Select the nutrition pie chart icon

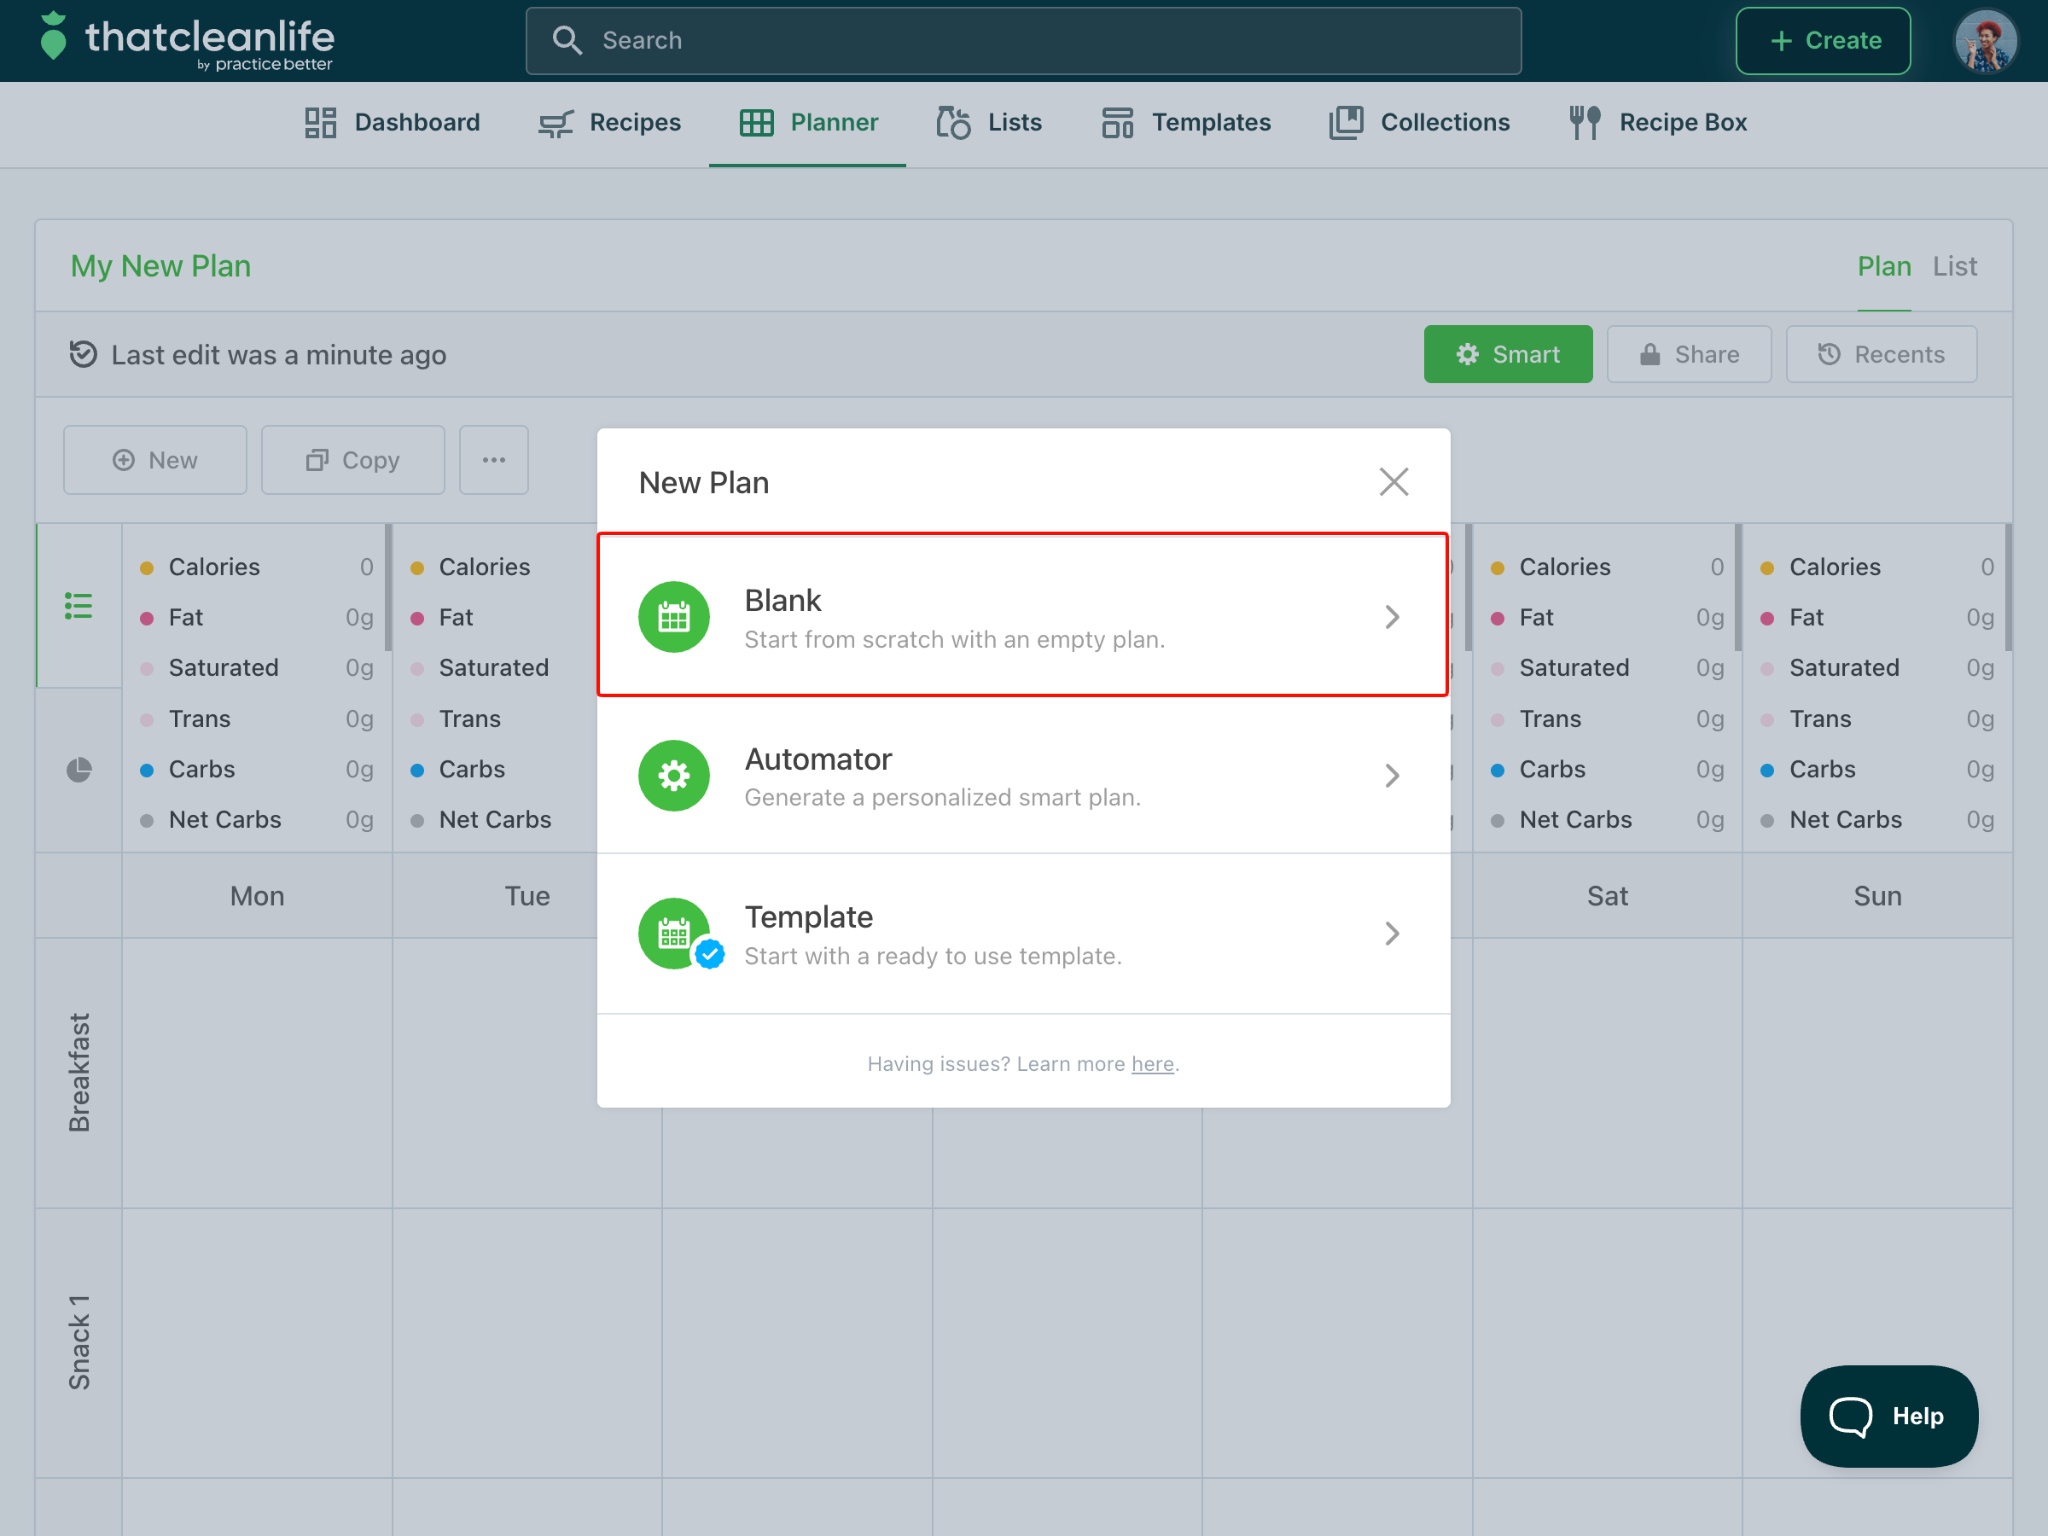(79, 769)
